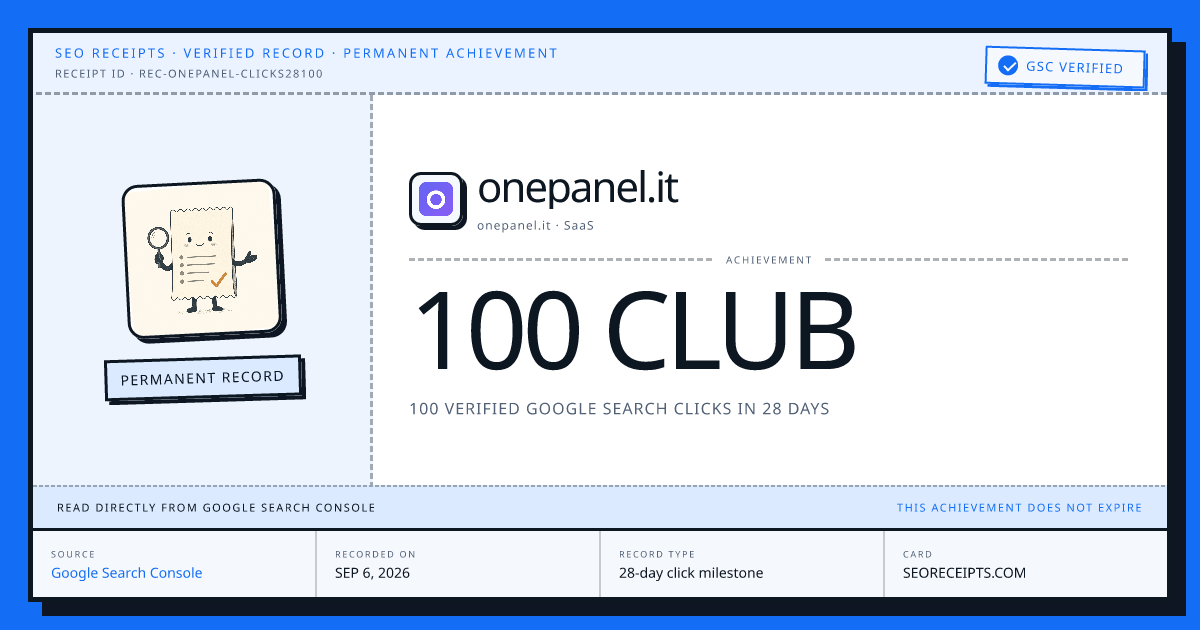Click the SEO RECEIPTS header text

click(111, 53)
